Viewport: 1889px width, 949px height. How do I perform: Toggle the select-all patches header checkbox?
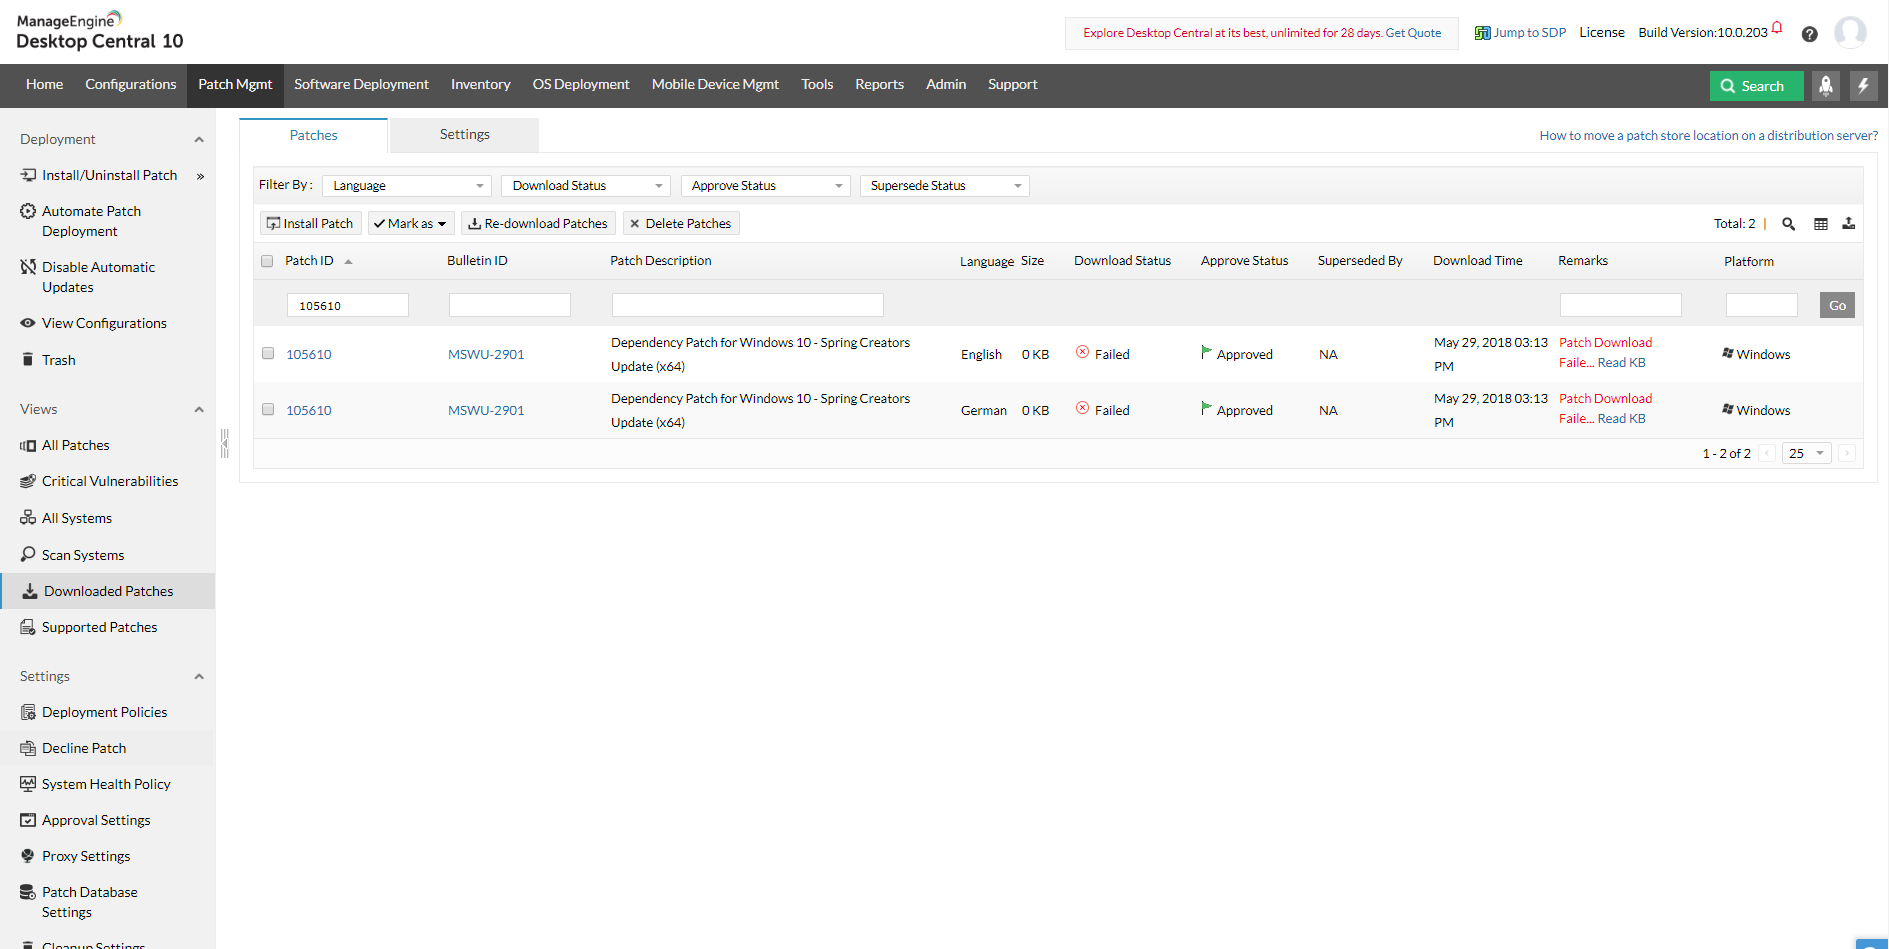click(x=267, y=261)
